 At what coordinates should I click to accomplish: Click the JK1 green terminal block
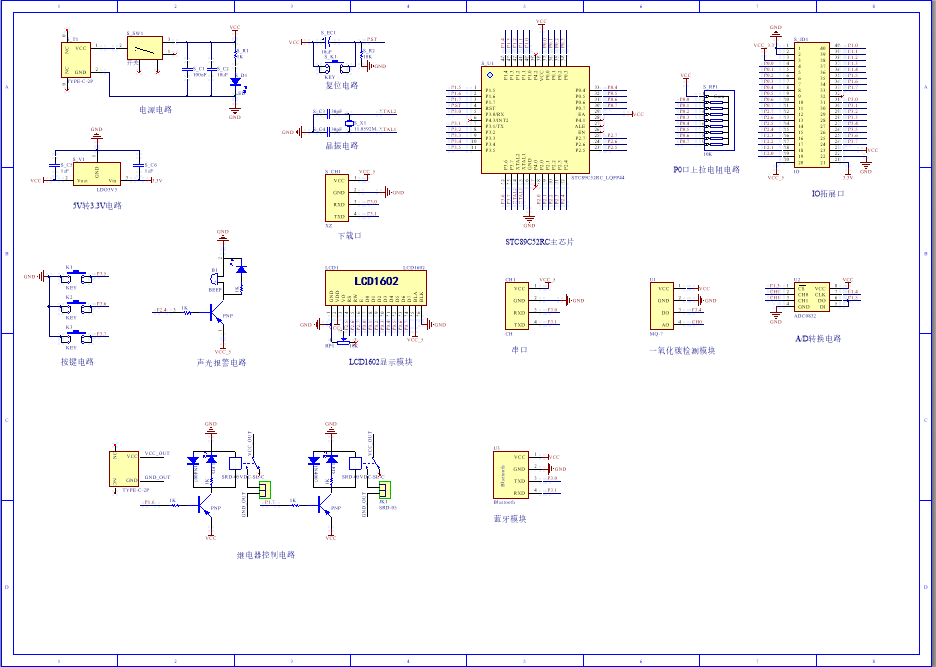coord(385,490)
